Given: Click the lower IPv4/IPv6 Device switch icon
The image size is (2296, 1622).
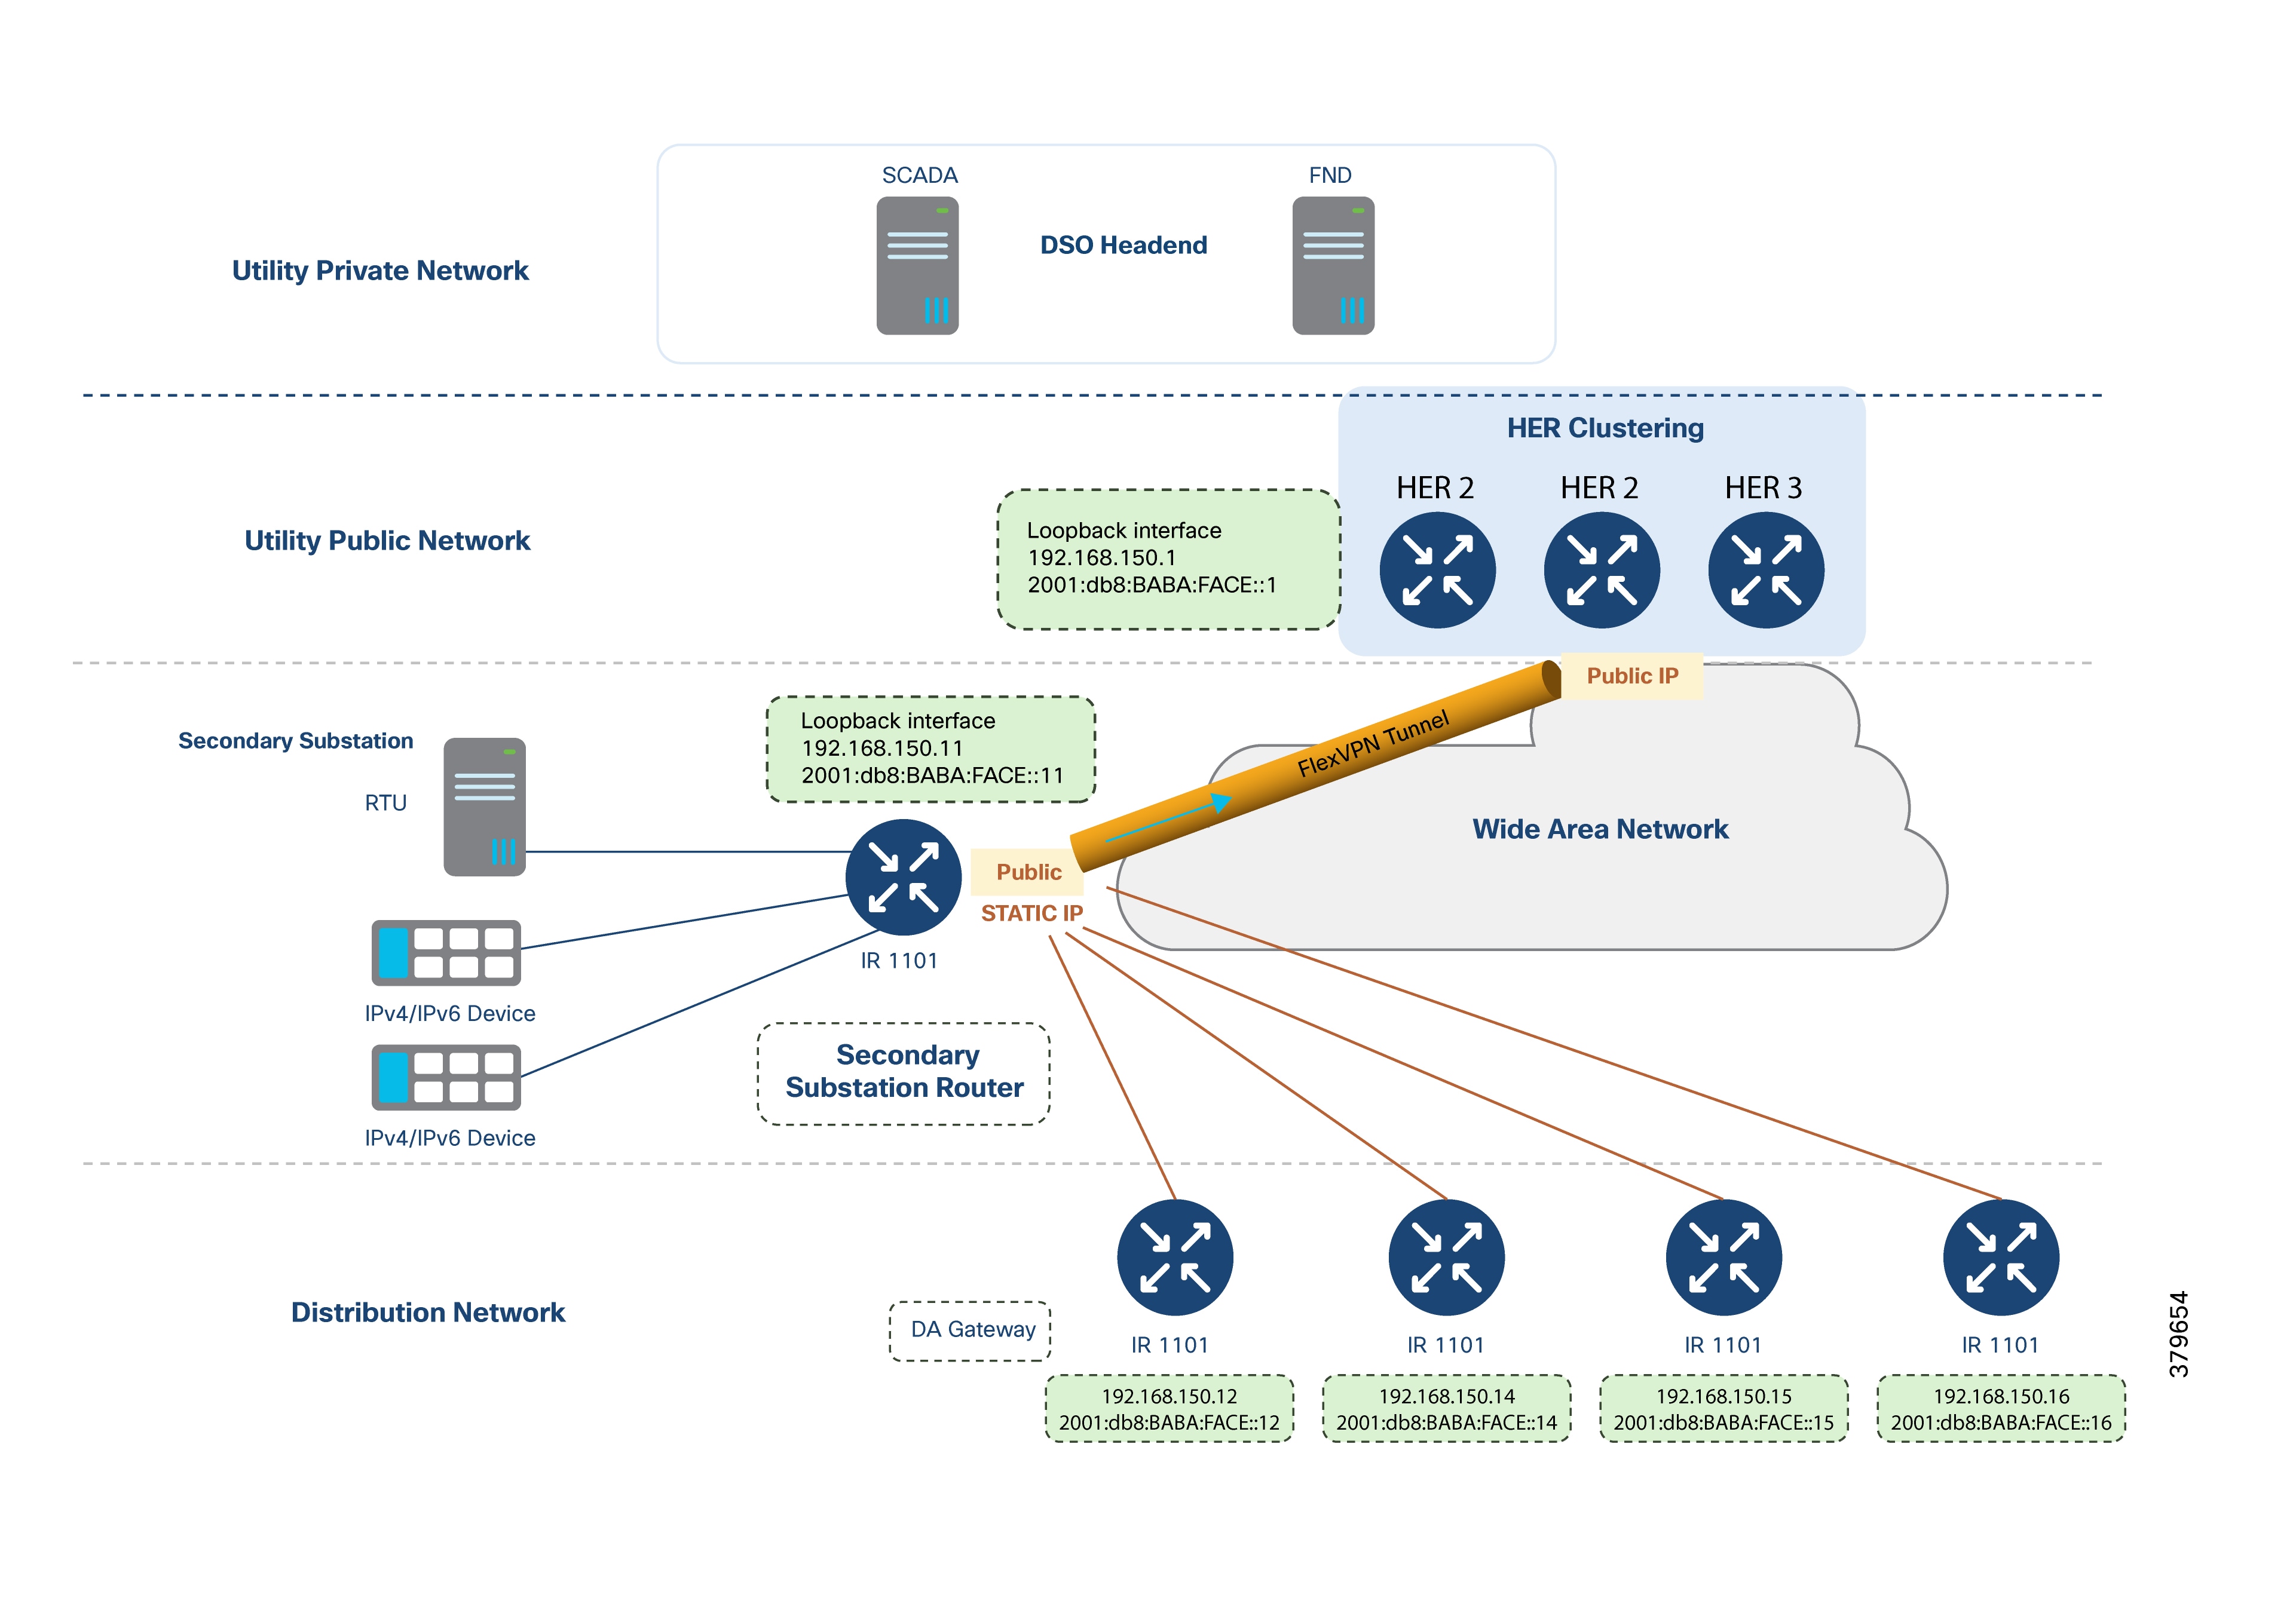Looking at the screenshot, I should click(x=446, y=1077).
